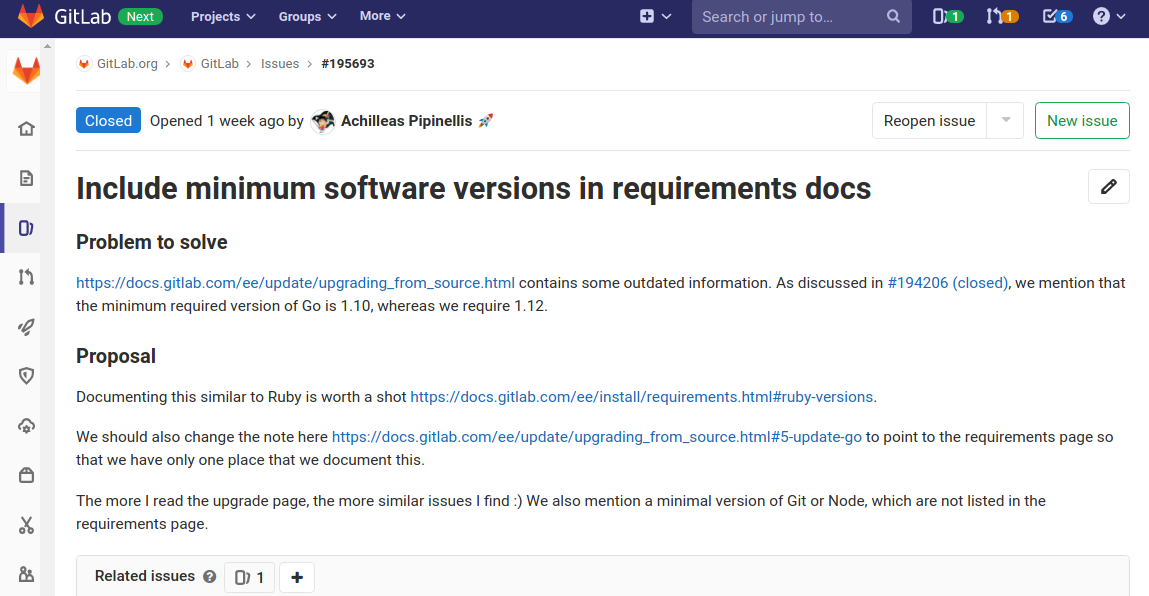Click rocket emoji status next to author
1149x596 pixels.
point(485,121)
